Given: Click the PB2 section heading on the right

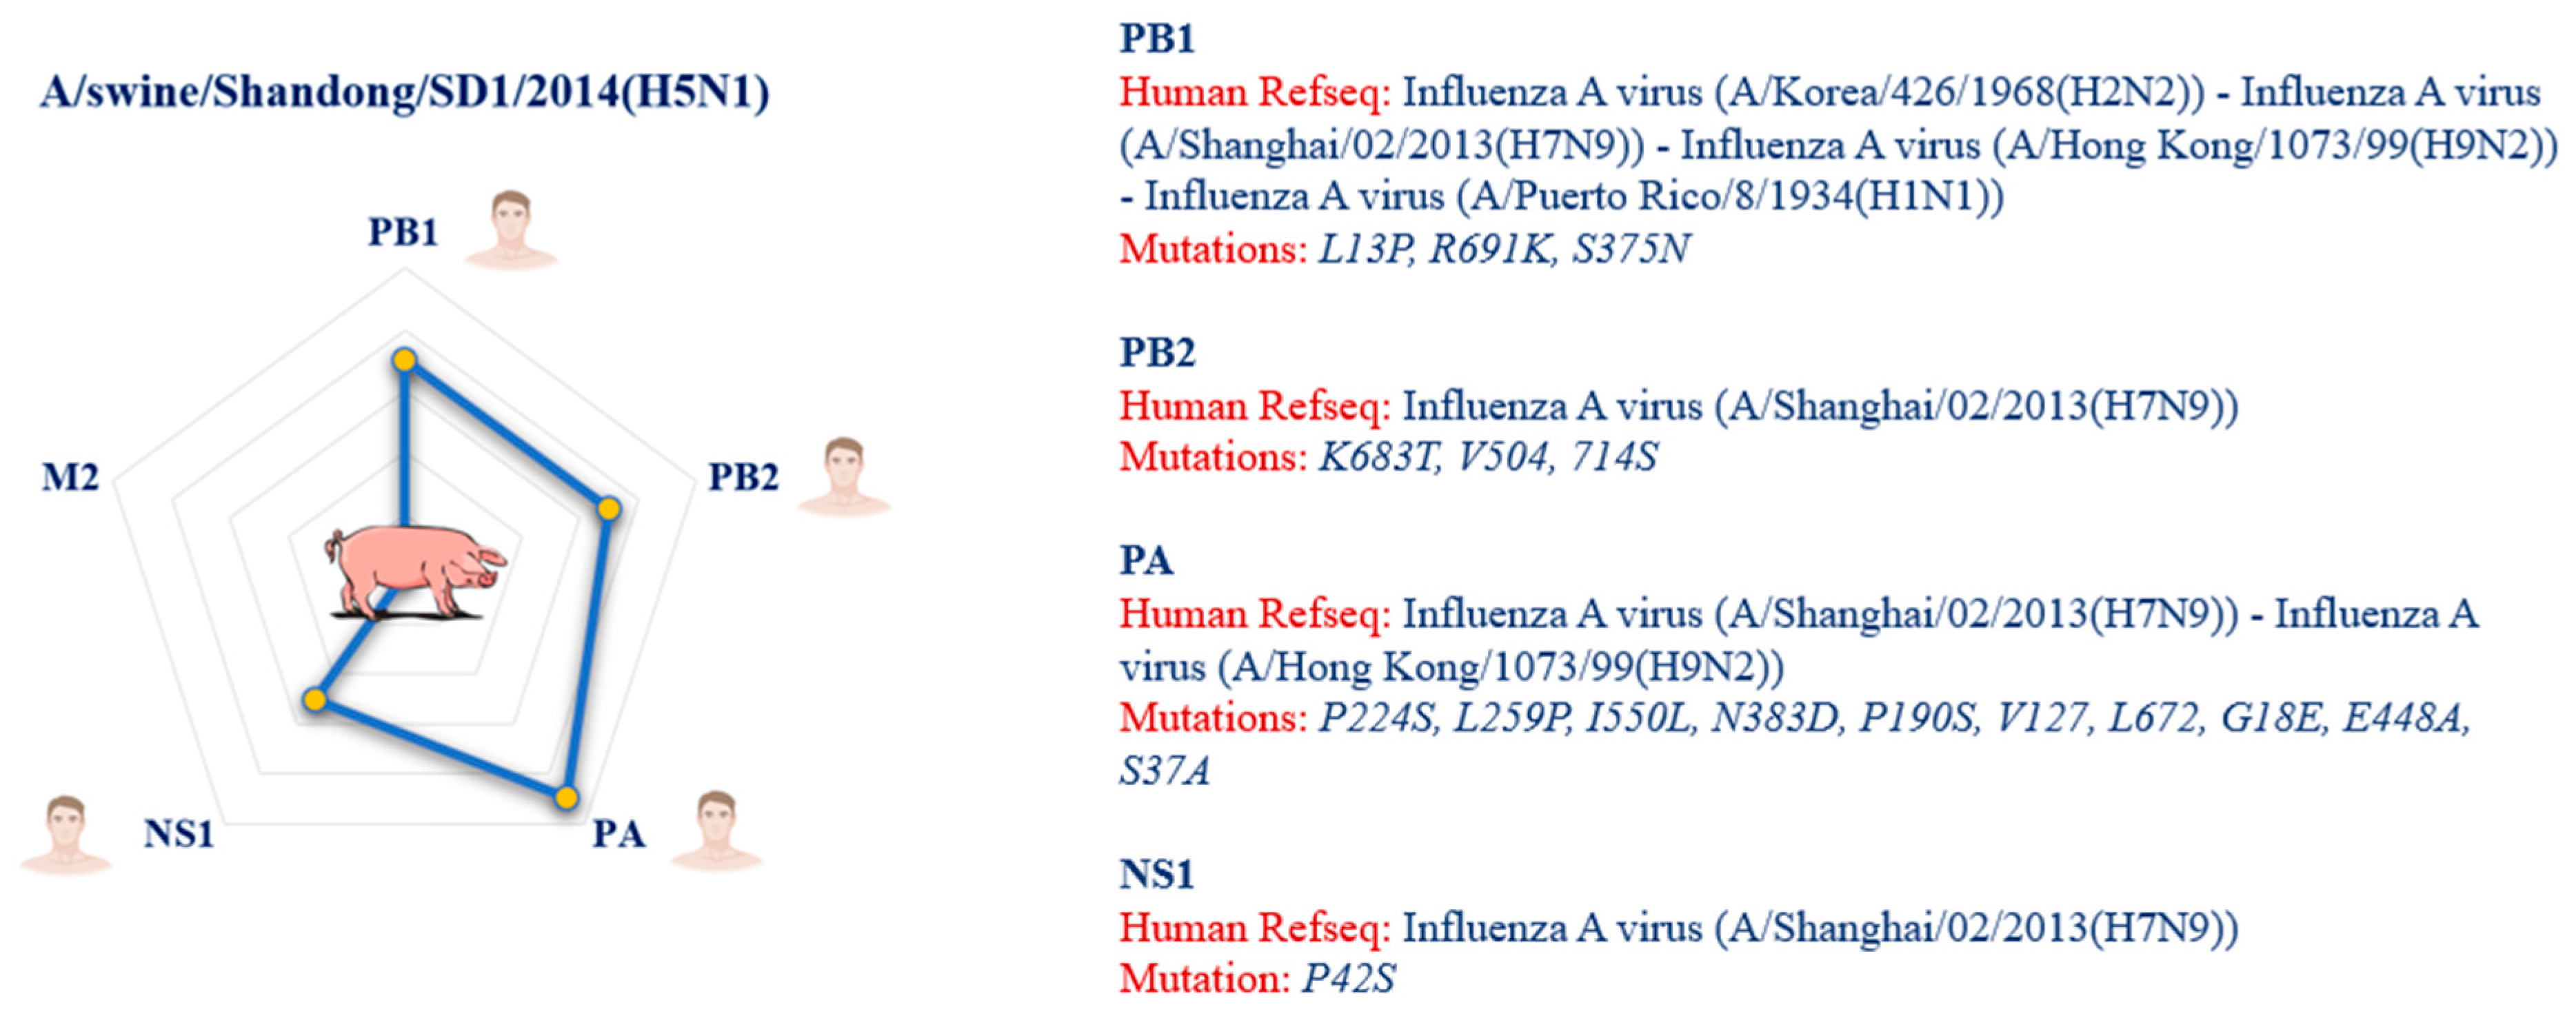Looking at the screenshot, I should click(1157, 353).
